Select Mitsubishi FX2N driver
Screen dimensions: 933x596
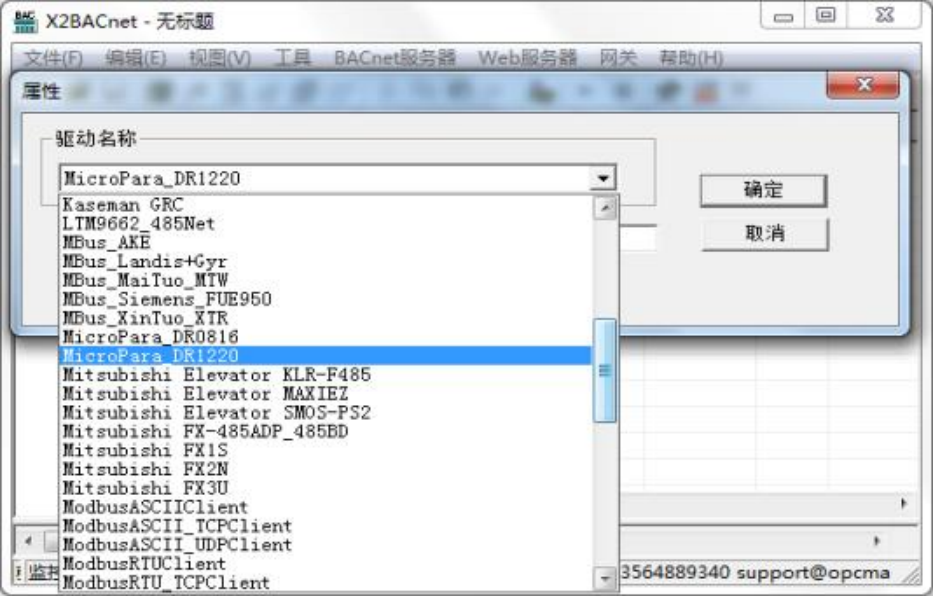325,469
